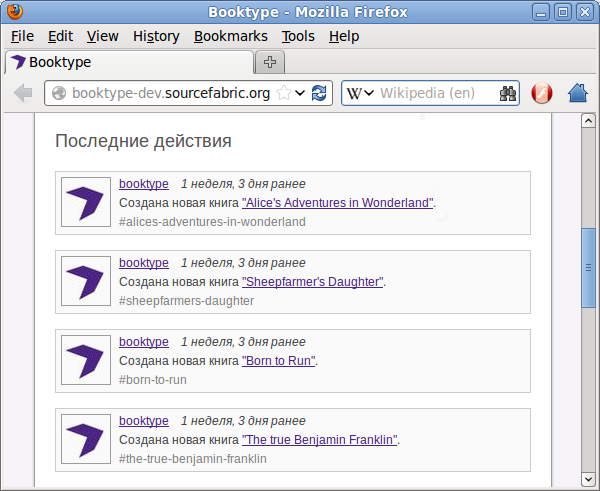This screenshot has height=491, width=600.
Task: Open the View menu
Action: click(103, 36)
